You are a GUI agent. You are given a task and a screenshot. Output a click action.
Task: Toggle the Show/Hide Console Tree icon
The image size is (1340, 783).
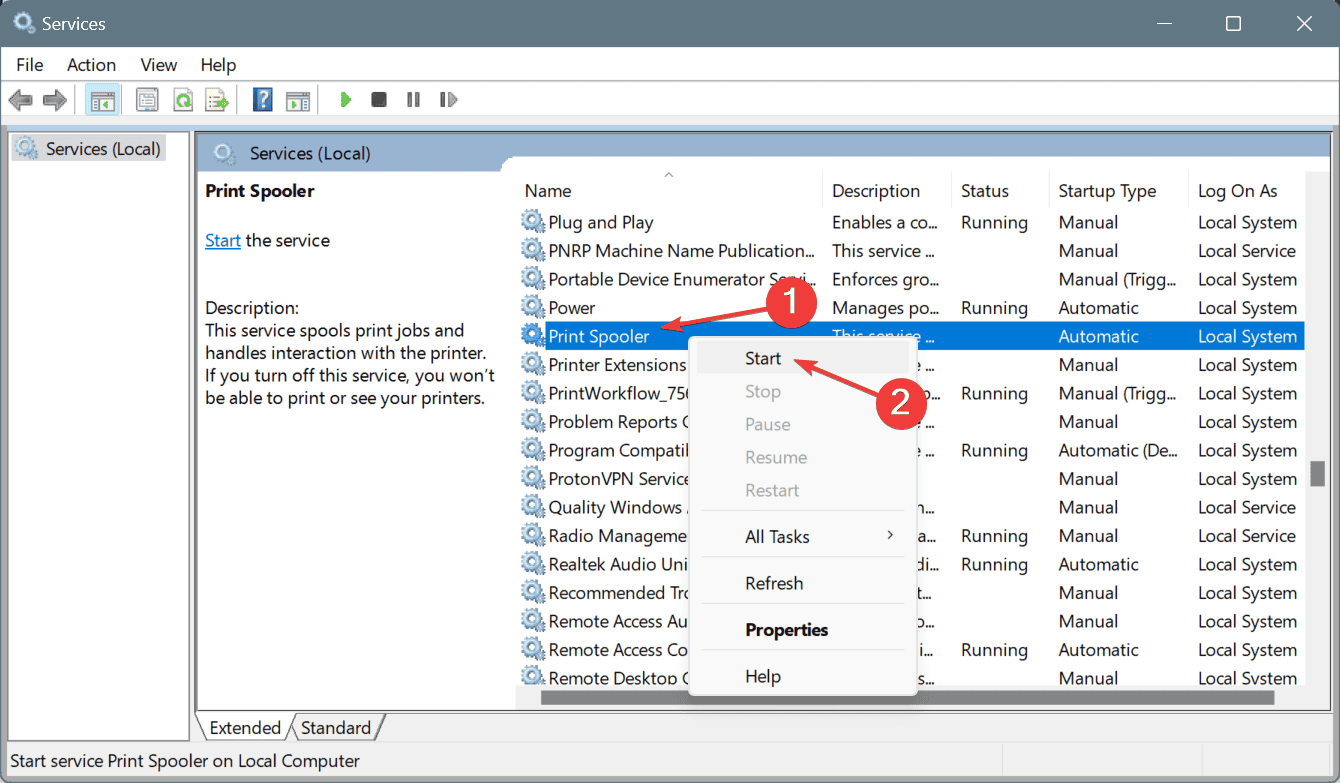pyautogui.click(x=101, y=100)
